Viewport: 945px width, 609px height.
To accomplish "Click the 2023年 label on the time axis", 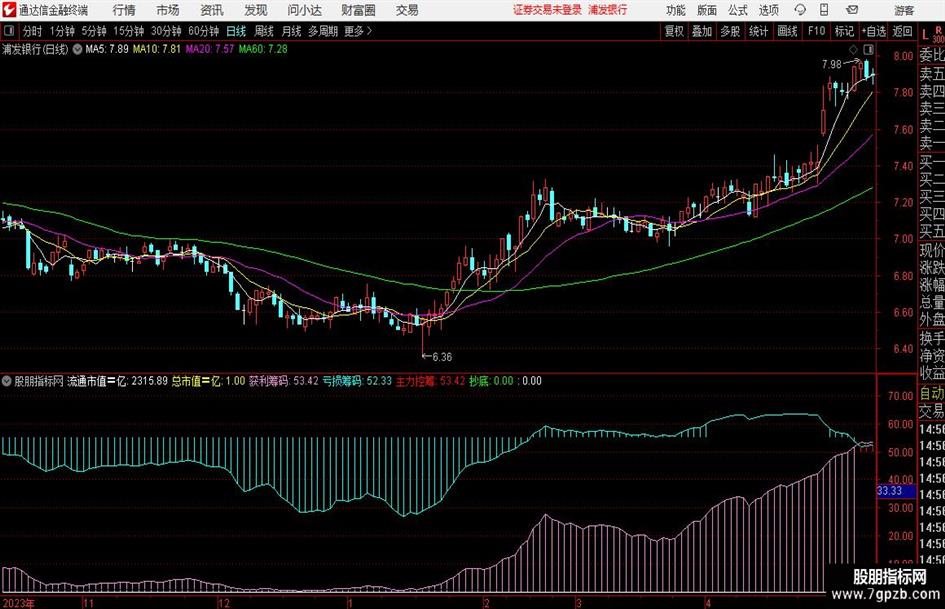I will tap(18, 603).
